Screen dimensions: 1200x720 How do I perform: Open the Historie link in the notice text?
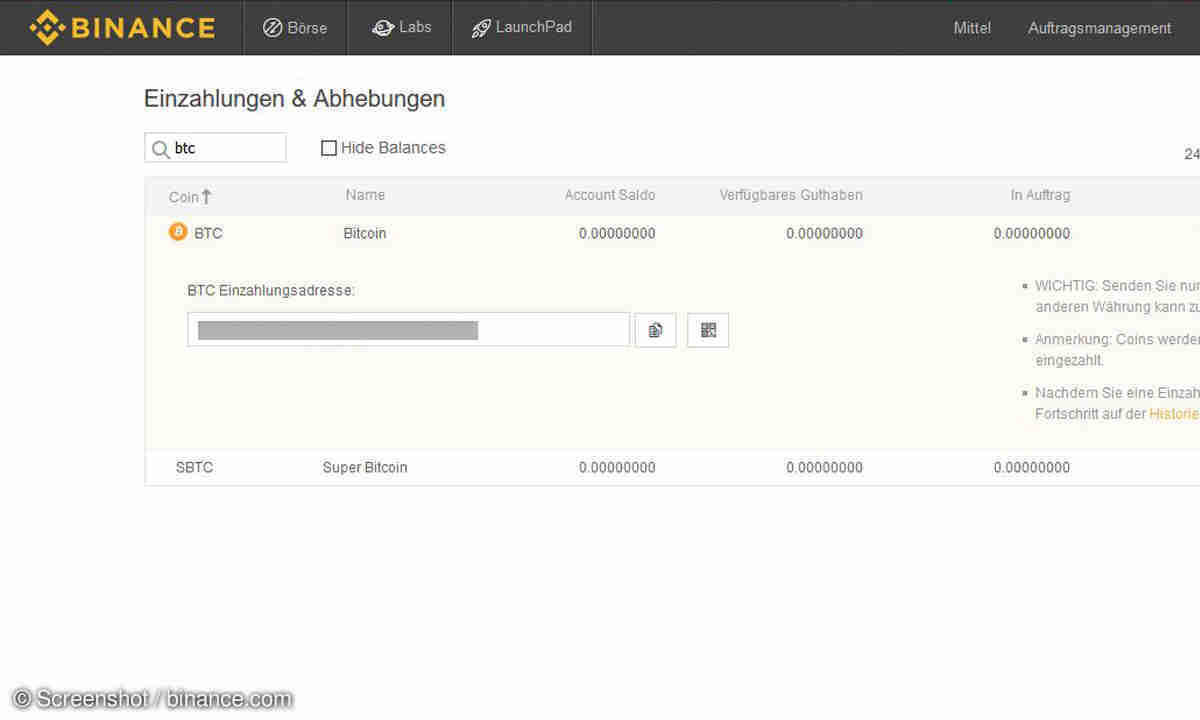click(1173, 413)
